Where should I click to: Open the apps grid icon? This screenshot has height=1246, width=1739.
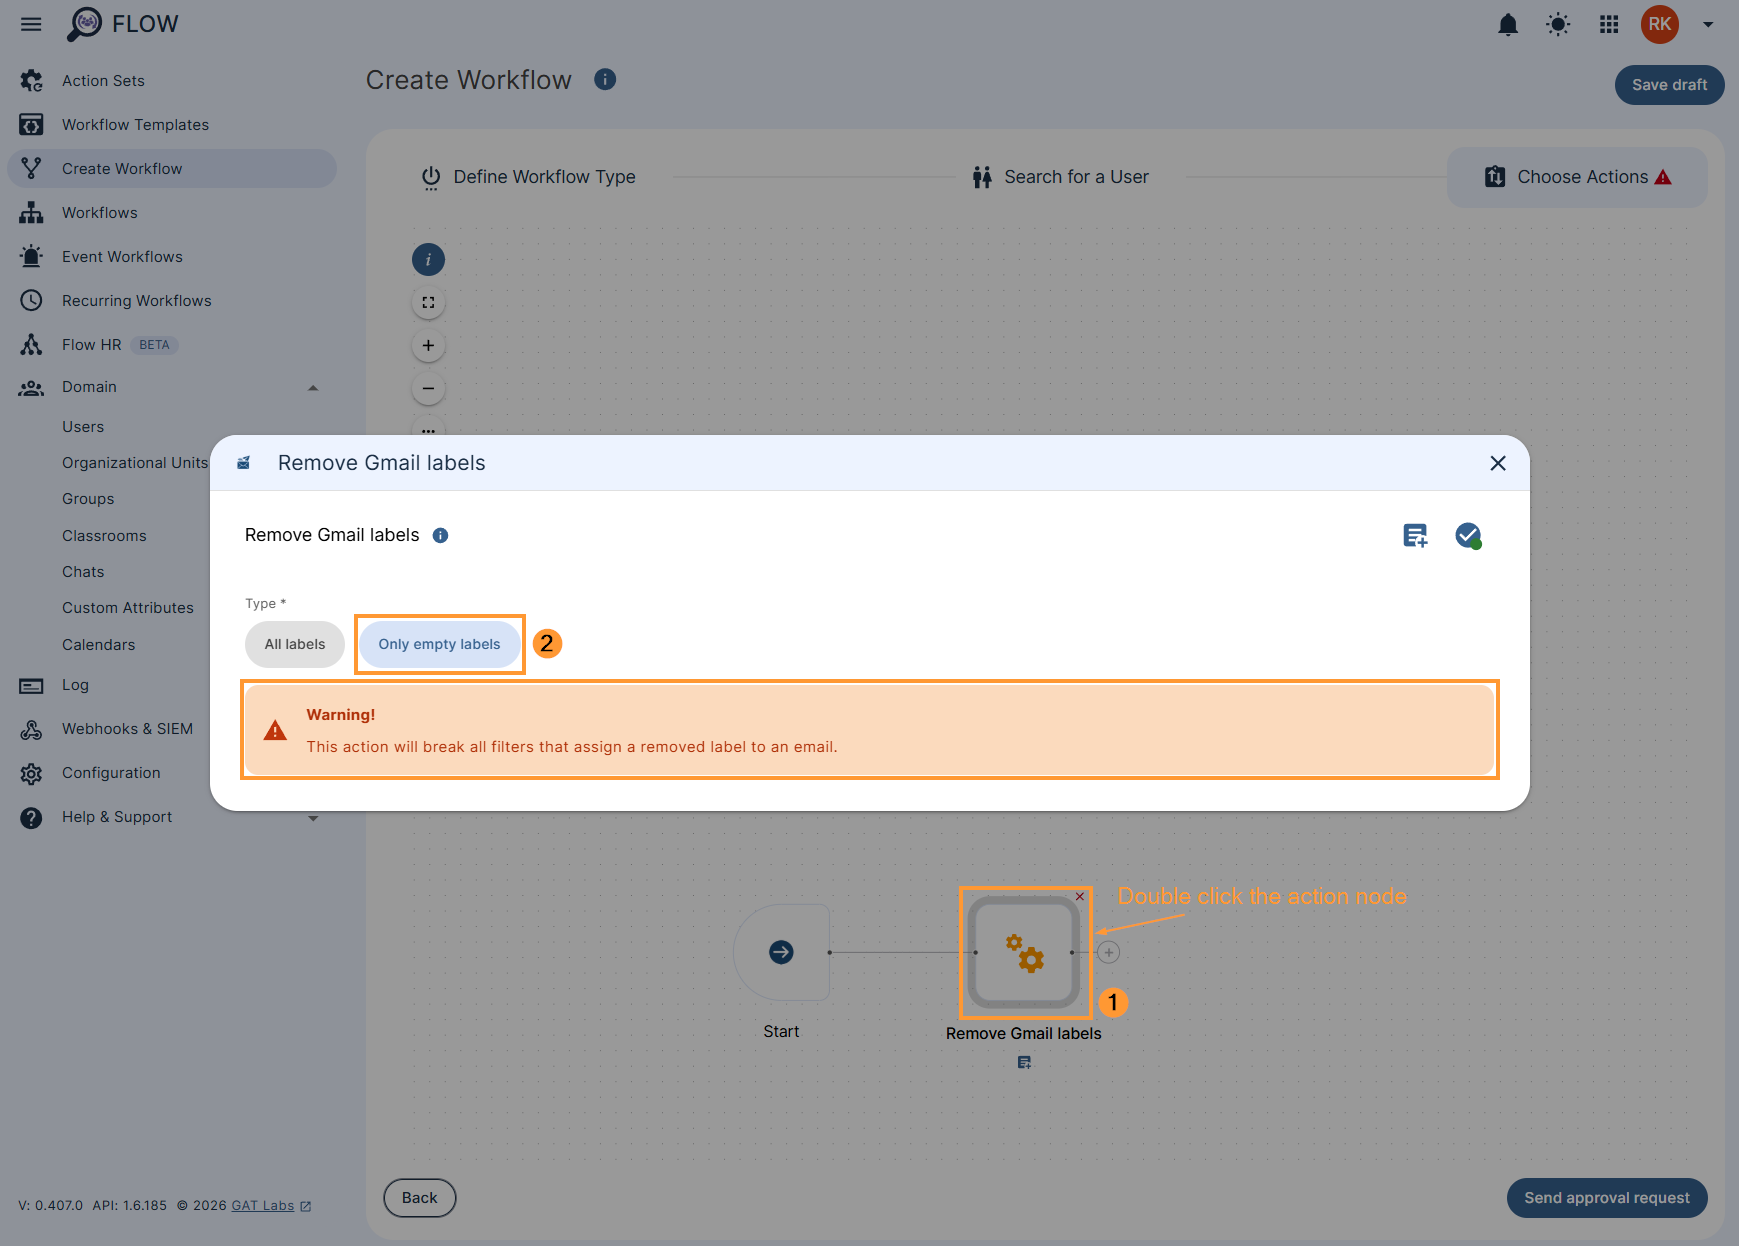coord(1608,24)
